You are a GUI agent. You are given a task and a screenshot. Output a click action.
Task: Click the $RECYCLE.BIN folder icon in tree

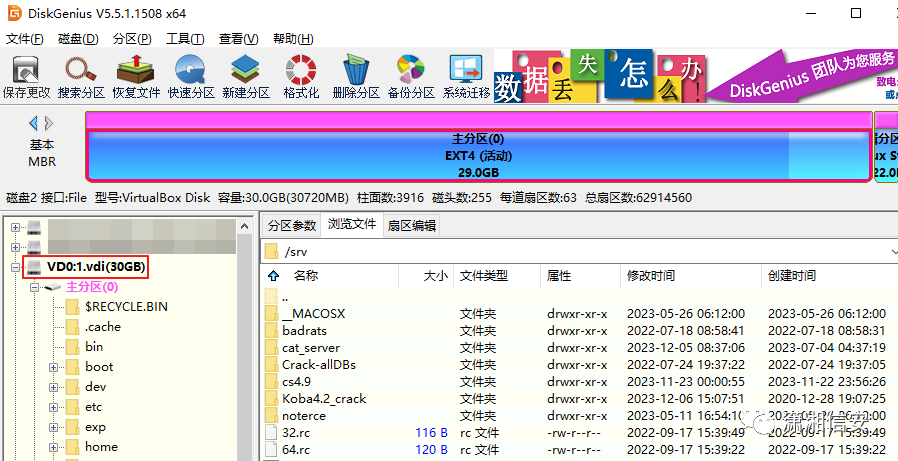point(73,307)
